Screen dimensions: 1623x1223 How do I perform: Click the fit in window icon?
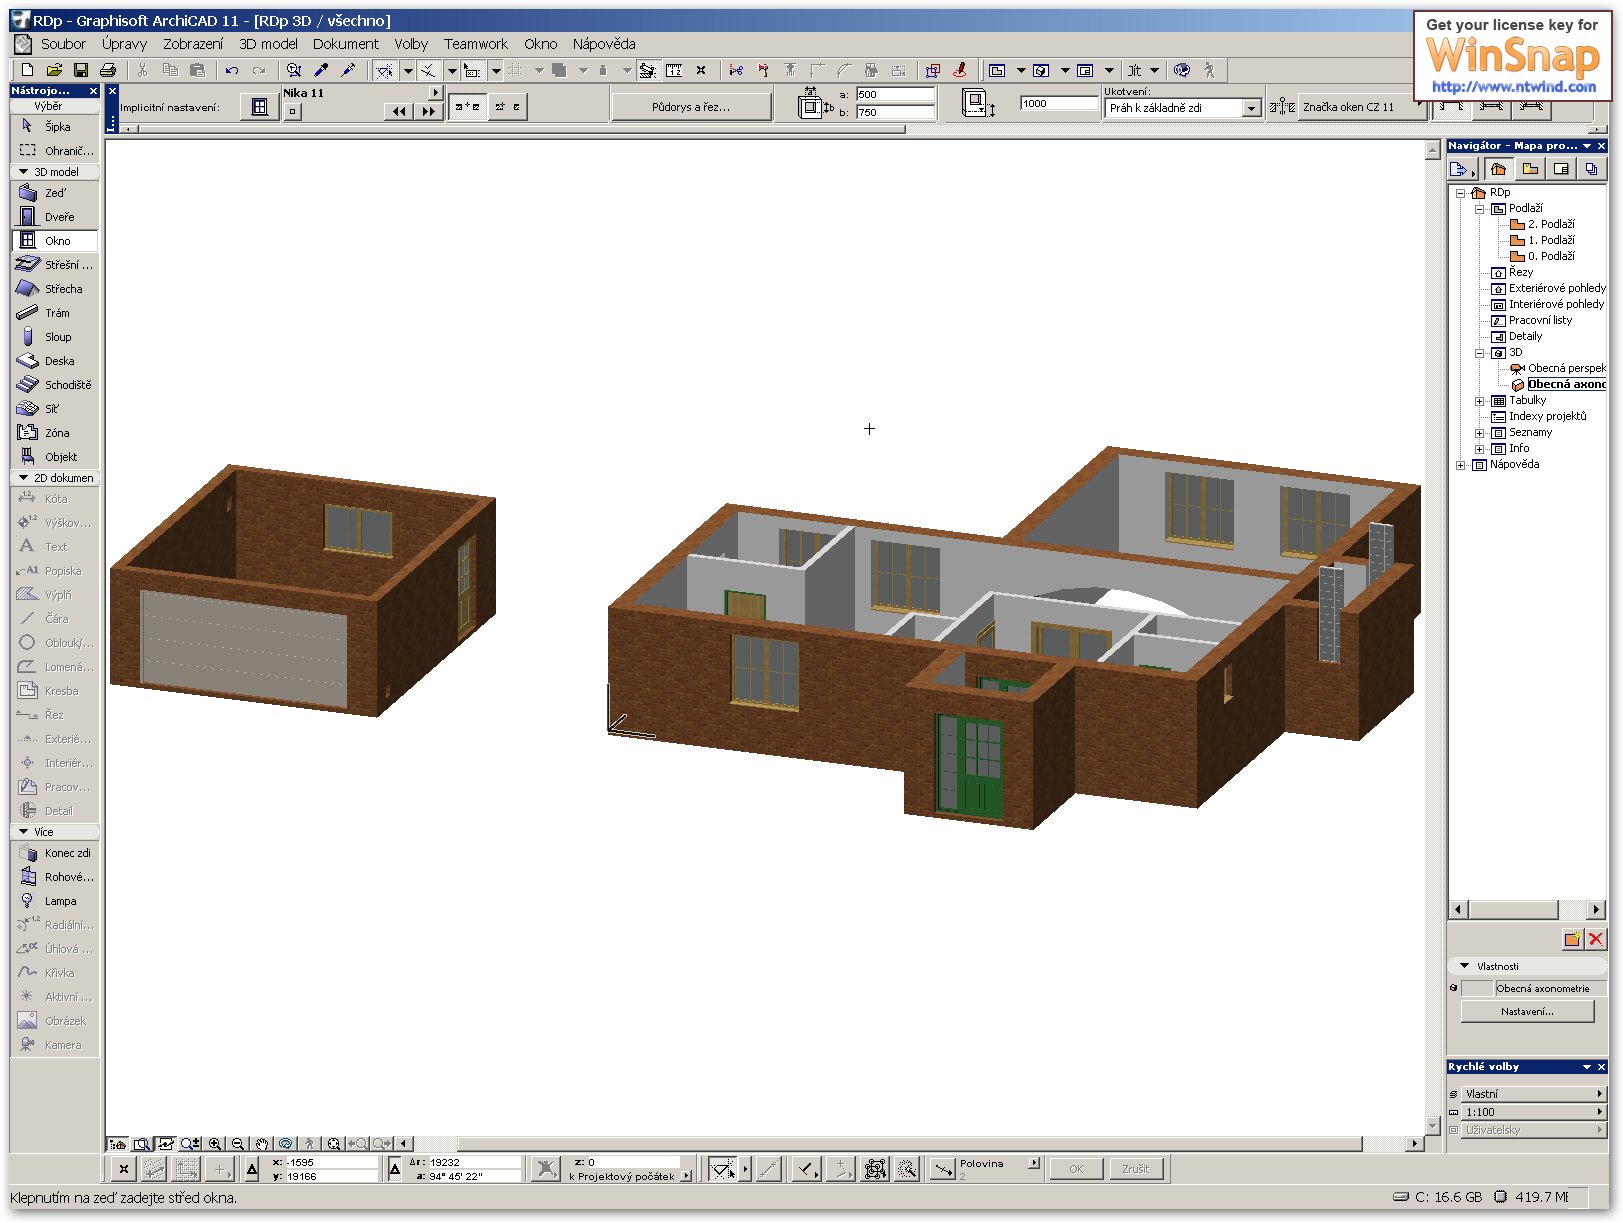click(334, 1143)
